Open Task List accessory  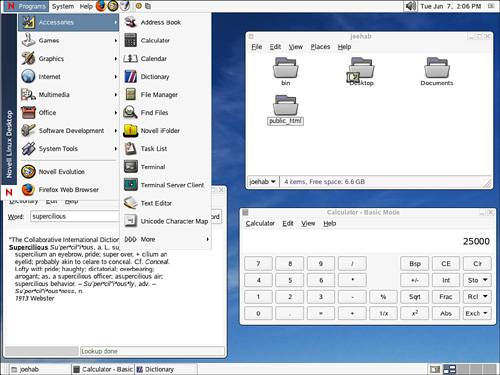pyautogui.click(x=166, y=149)
